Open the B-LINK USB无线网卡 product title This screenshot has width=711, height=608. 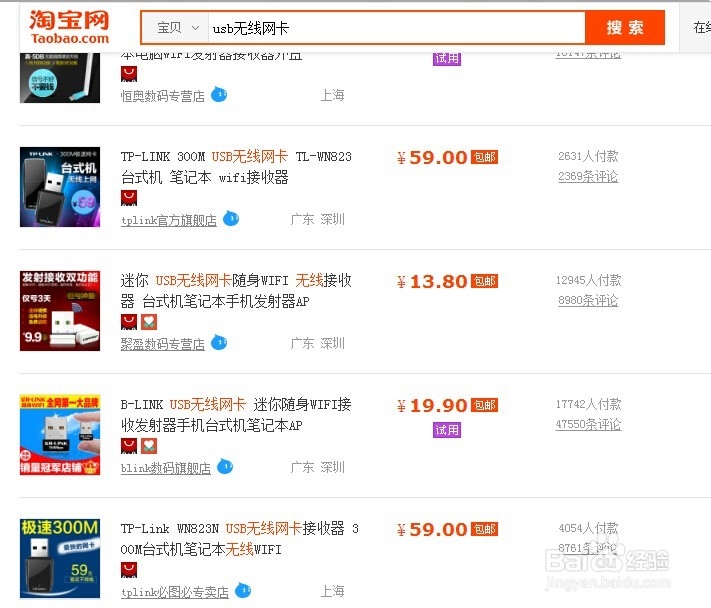[x=236, y=415]
